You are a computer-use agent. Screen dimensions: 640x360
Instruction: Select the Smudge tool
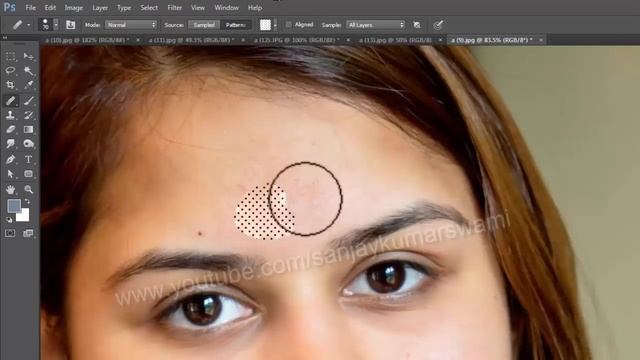pyautogui.click(x=11, y=144)
